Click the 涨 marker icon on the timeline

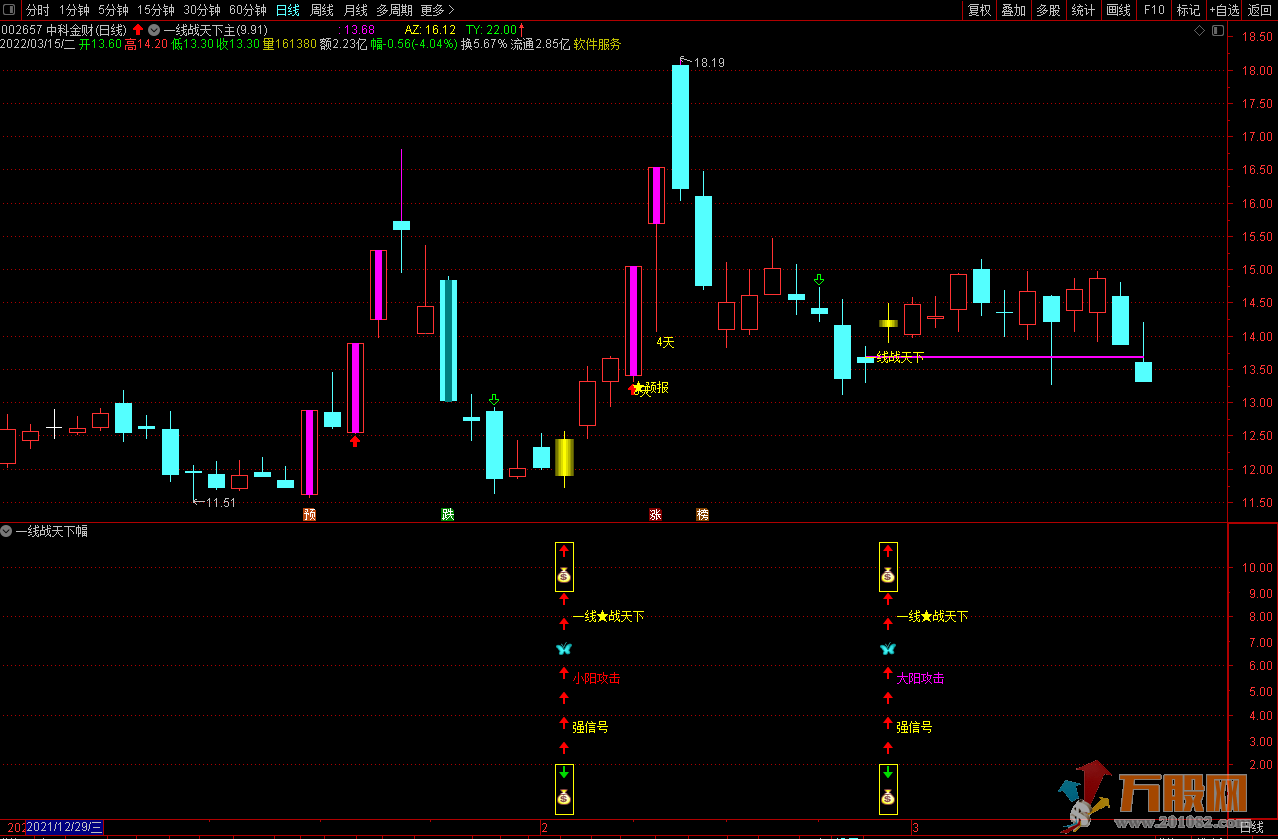point(655,515)
